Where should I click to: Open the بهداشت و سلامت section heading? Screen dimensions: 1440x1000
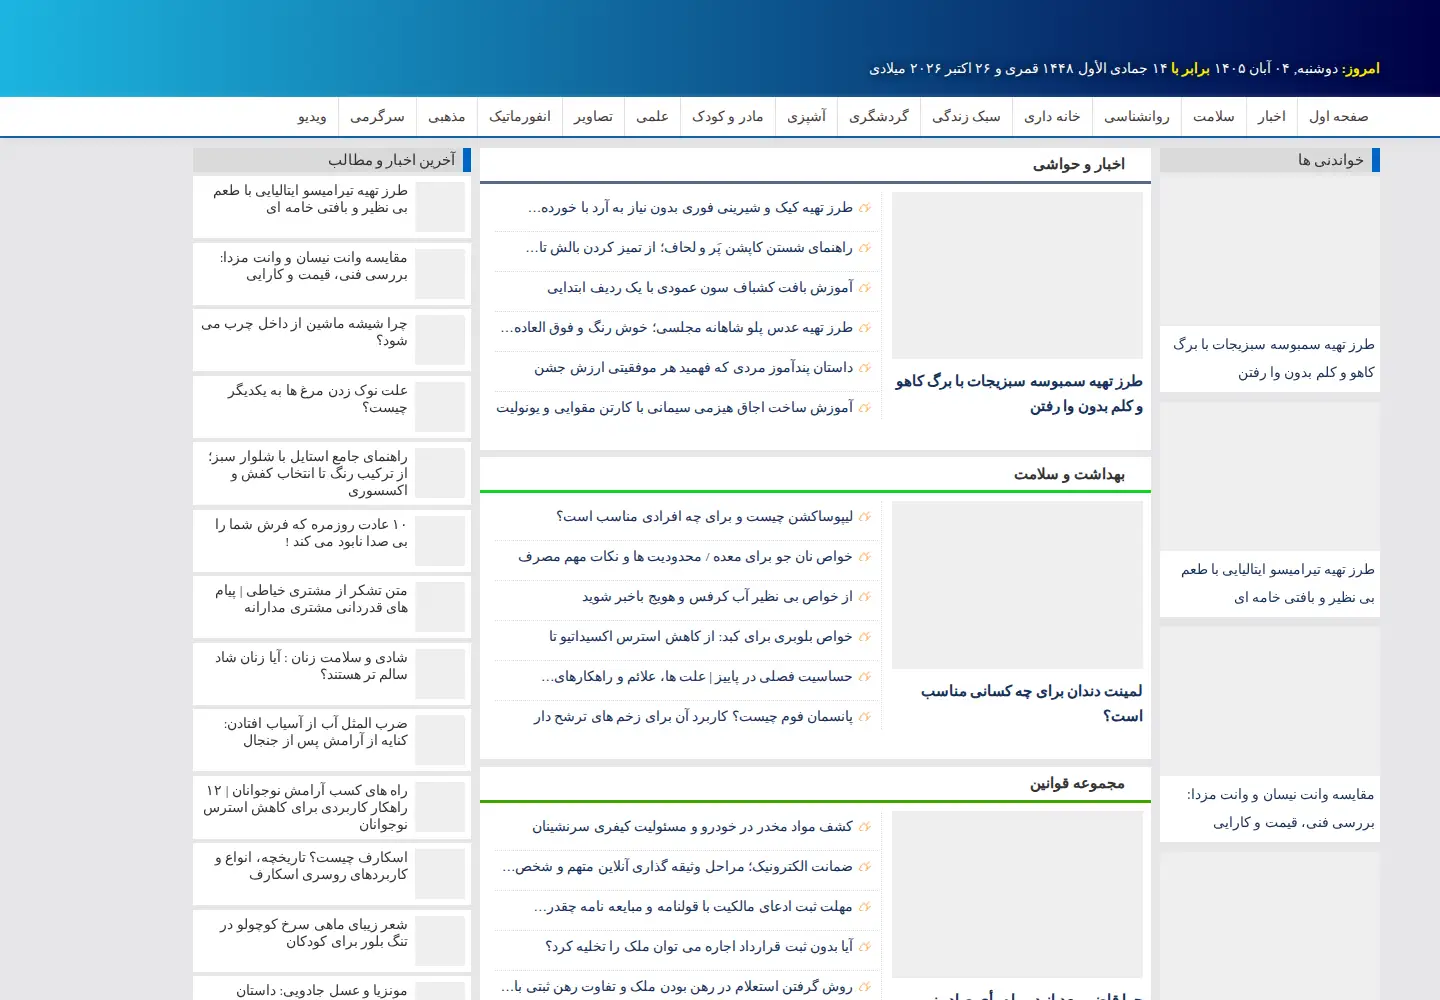point(1069,474)
